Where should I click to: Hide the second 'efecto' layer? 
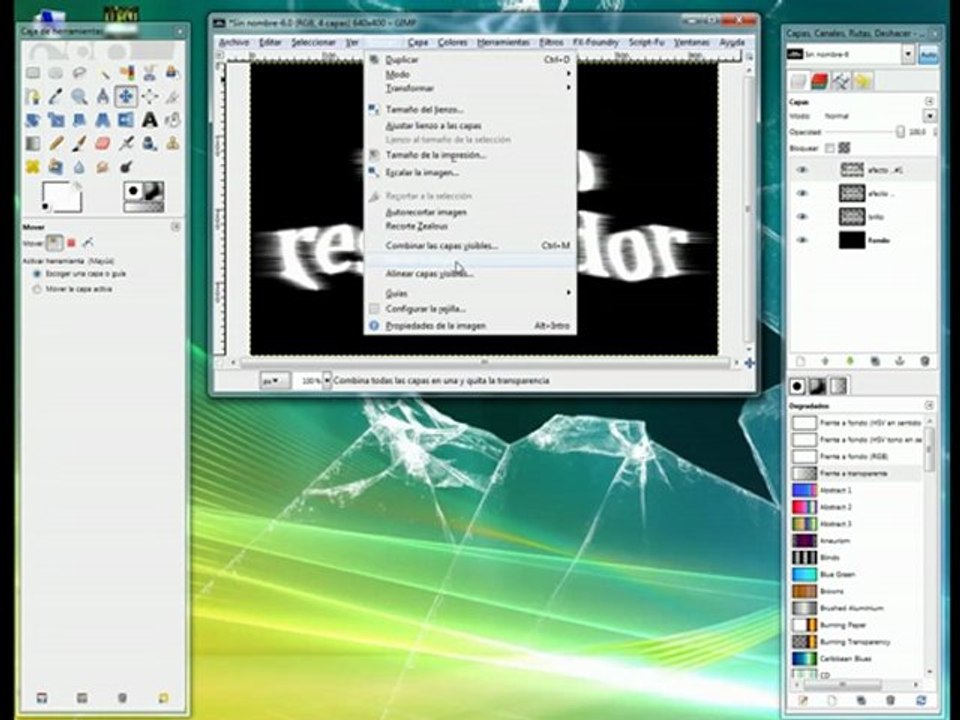802,193
